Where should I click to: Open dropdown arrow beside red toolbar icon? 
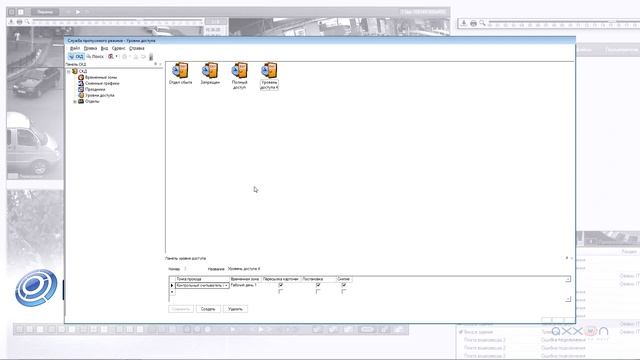pyautogui.click(x=116, y=56)
